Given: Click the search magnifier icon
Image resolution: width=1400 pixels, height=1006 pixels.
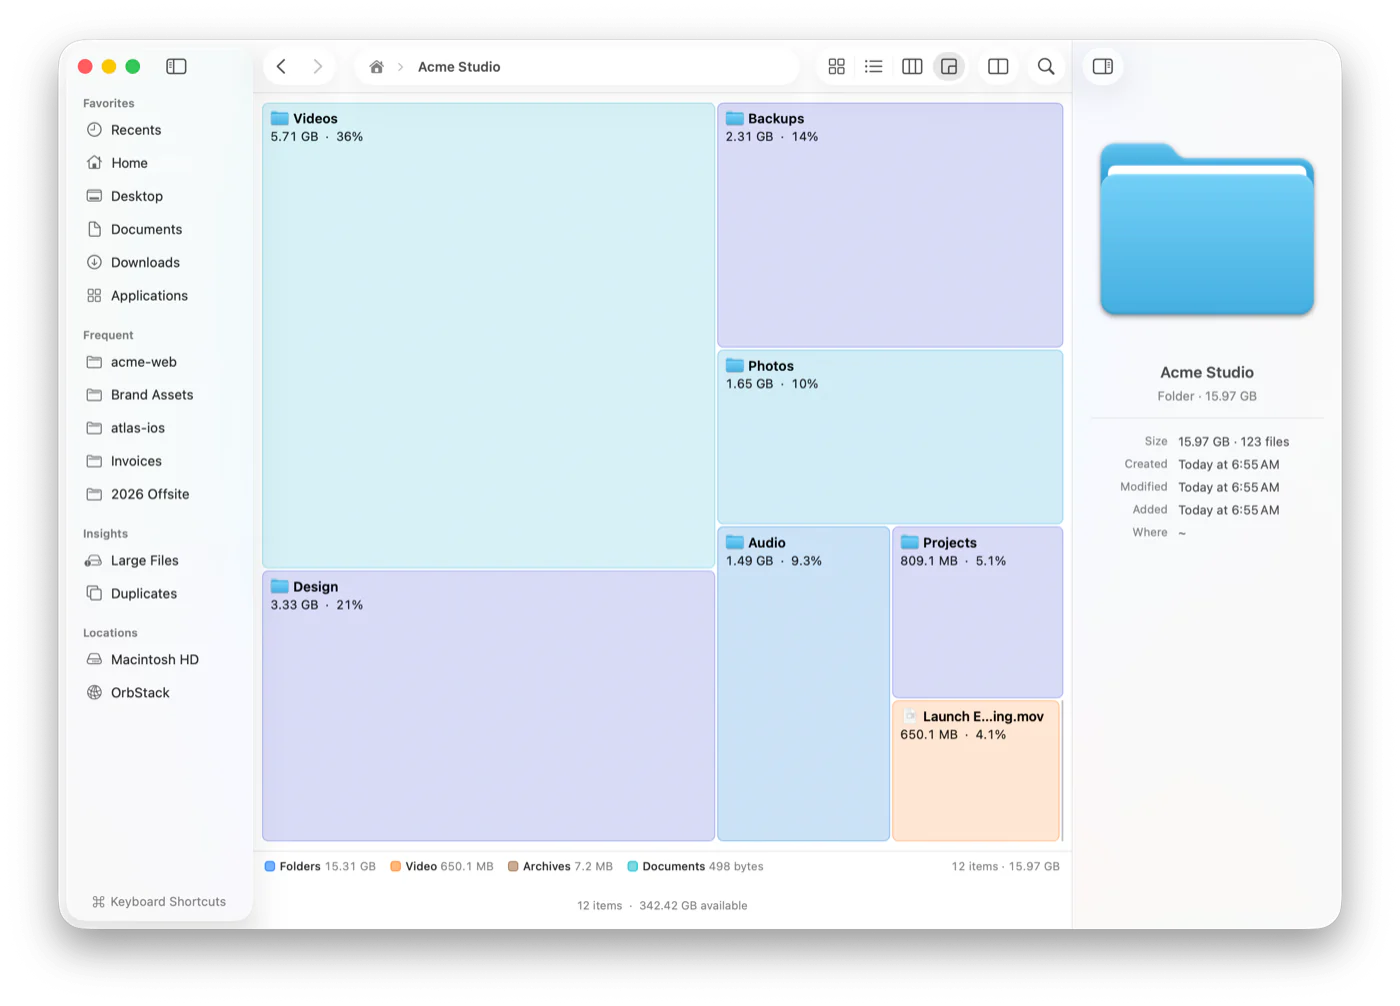Looking at the screenshot, I should (x=1046, y=66).
